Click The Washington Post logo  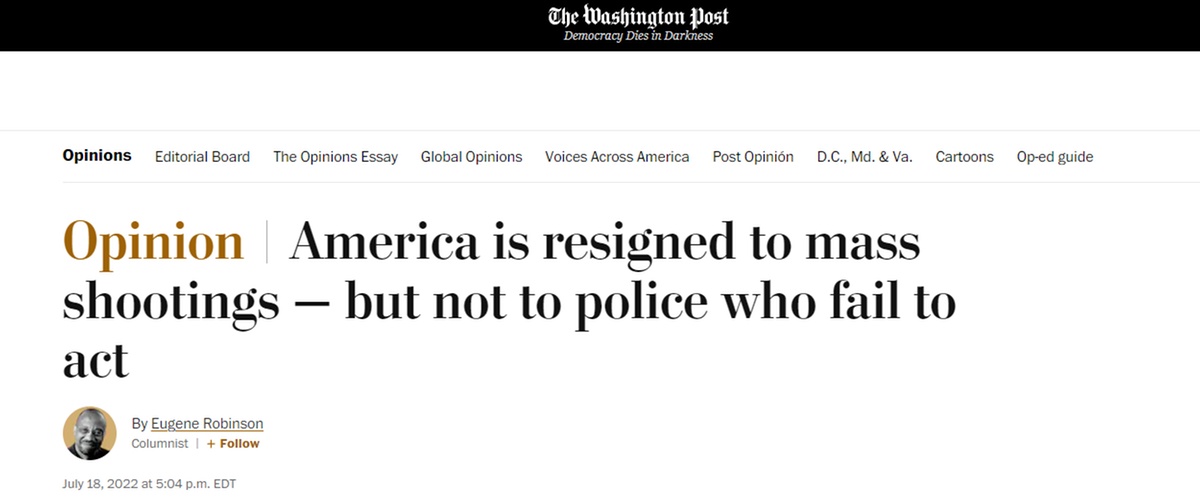[x=638, y=17]
